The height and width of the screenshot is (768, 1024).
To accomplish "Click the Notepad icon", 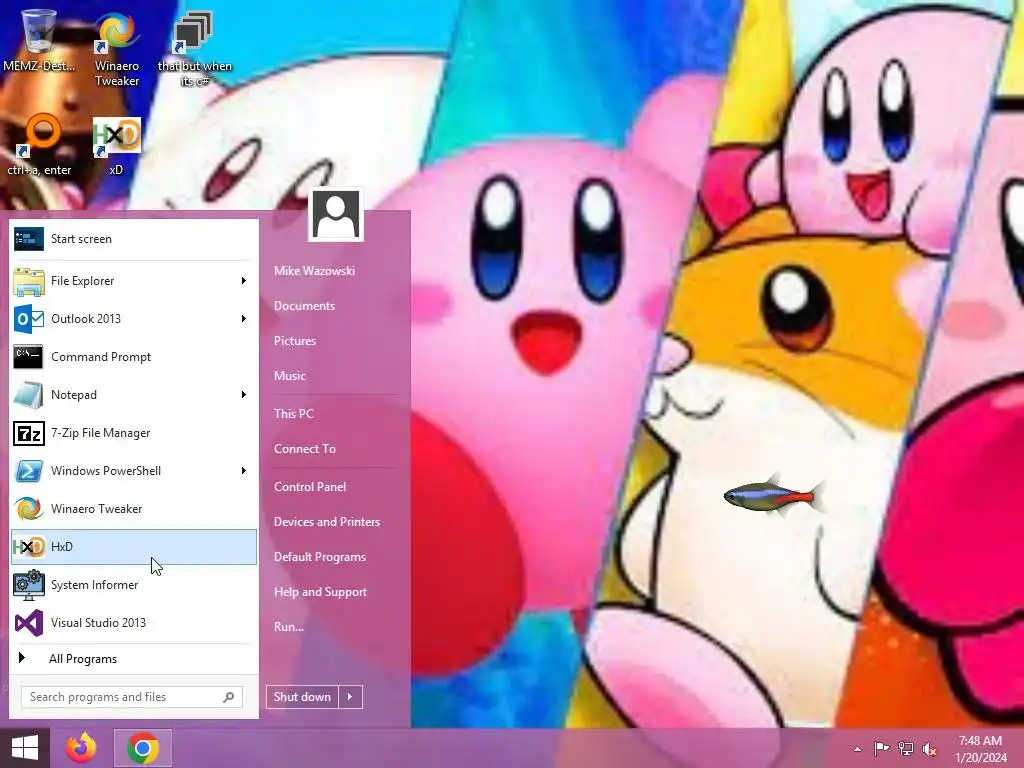I will pyautogui.click(x=29, y=394).
